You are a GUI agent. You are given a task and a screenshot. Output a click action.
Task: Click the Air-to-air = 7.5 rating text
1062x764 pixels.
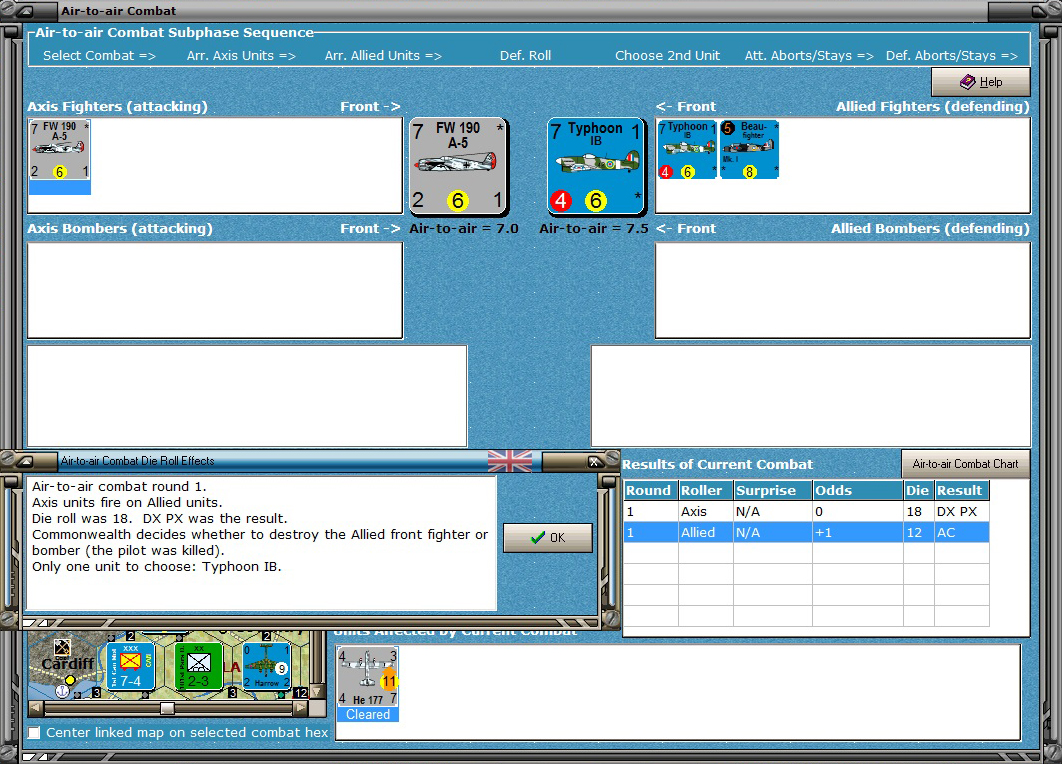click(x=594, y=228)
